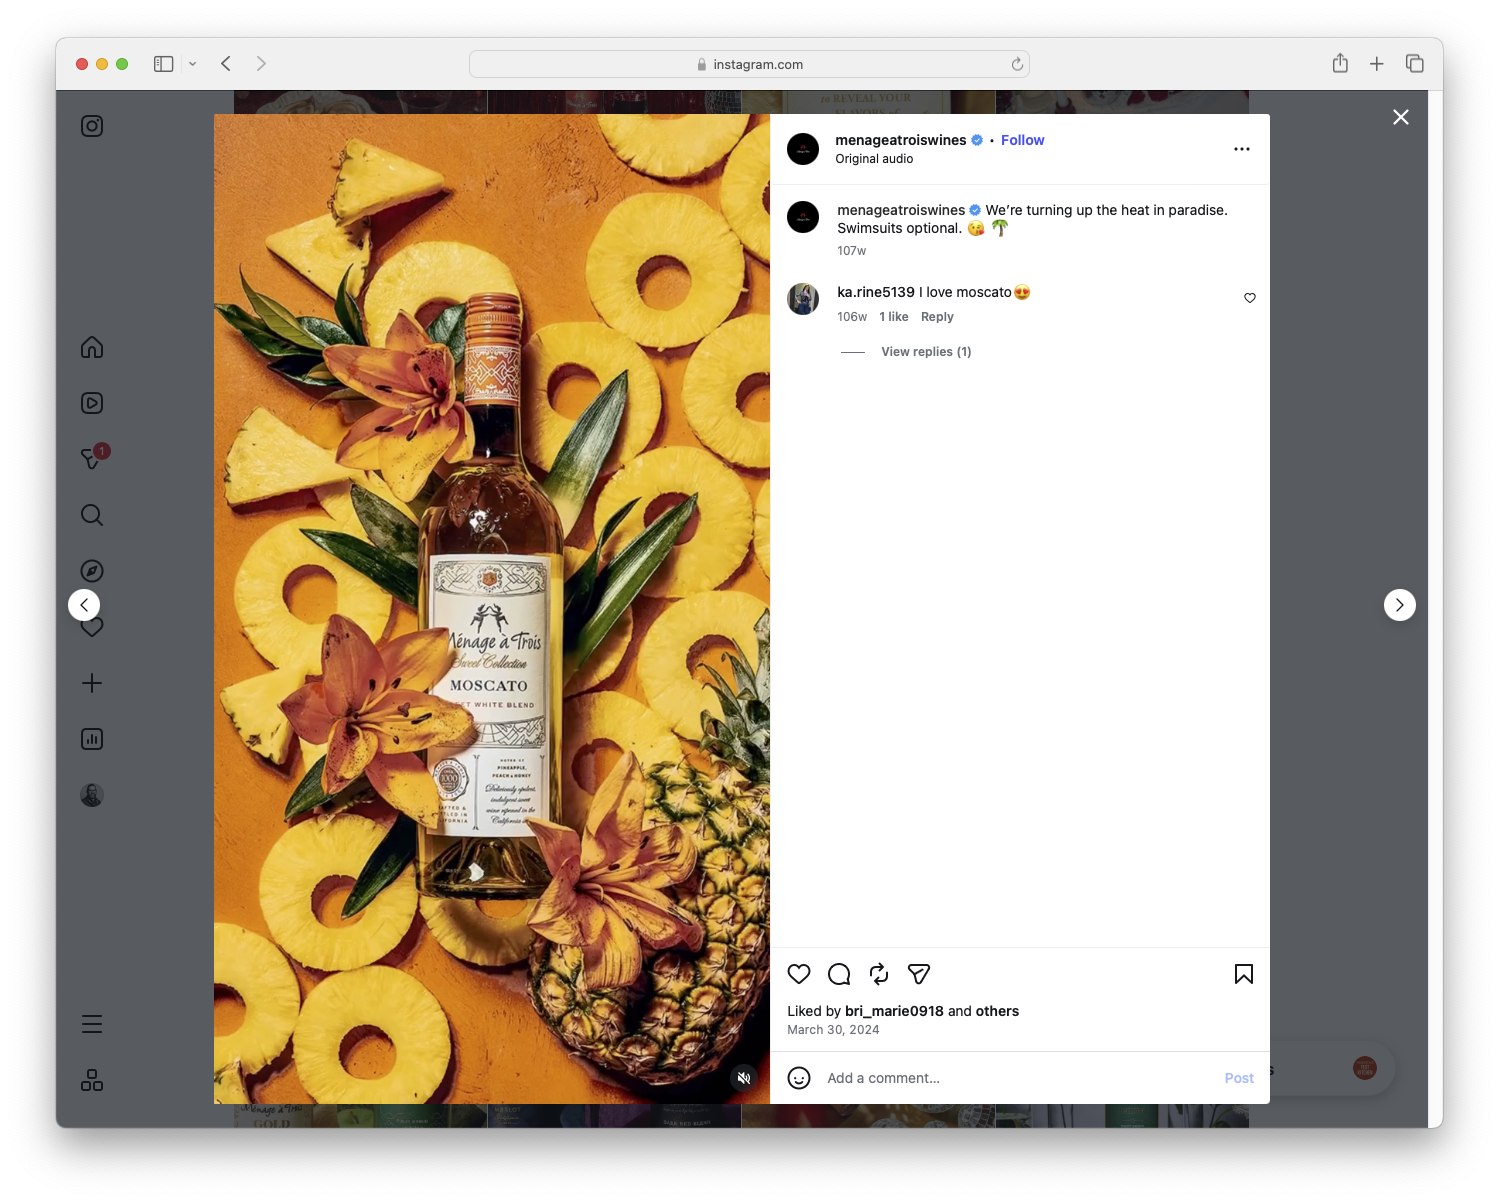Open bri_marie0918 profile in likes line
The height and width of the screenshot is (1202, 1499).
coord(894,1011)
